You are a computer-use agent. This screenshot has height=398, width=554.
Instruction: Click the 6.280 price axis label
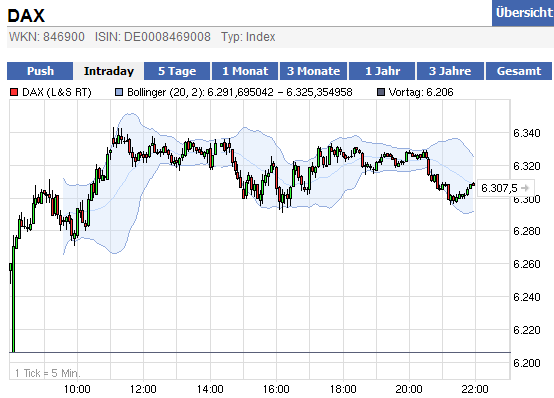click(x=527, y=231)
